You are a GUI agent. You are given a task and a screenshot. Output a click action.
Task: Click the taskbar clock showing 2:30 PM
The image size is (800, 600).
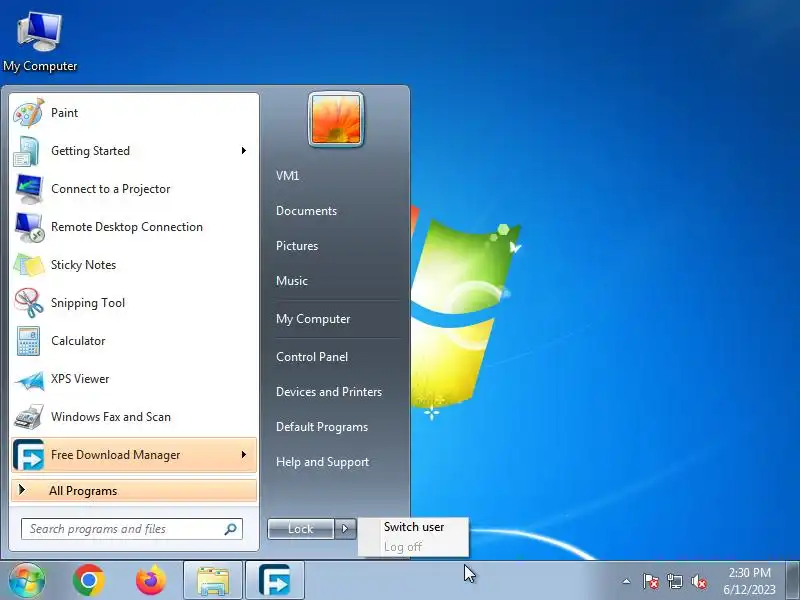coord(749,581)
